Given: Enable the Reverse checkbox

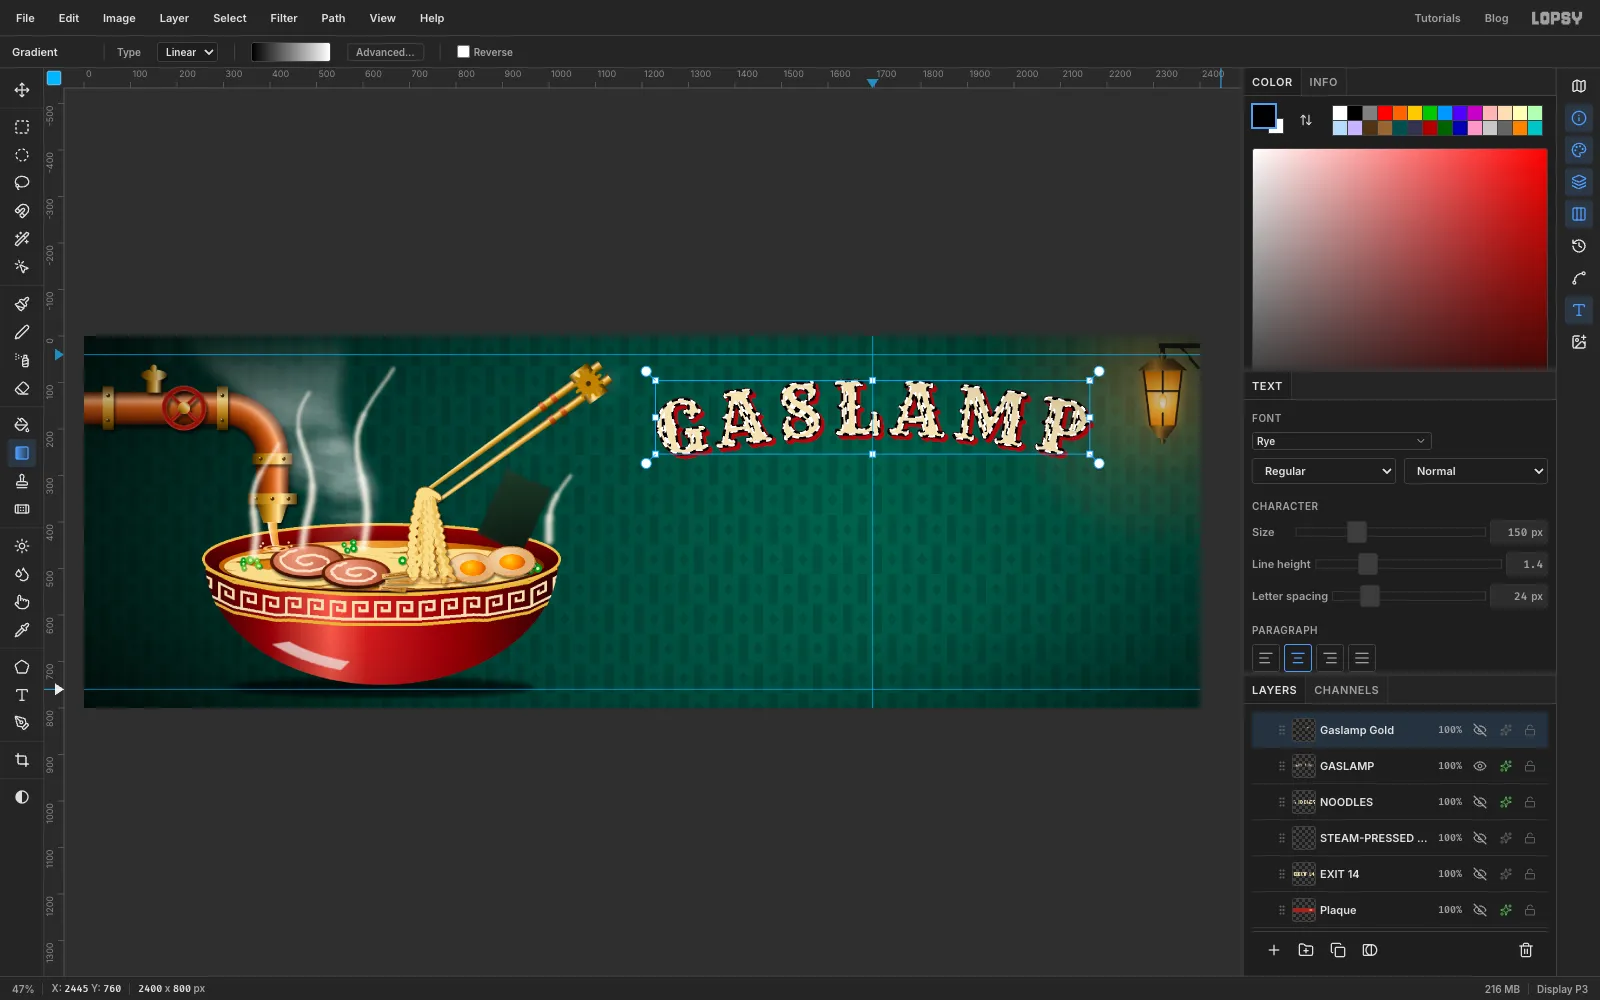Looking at the screenshot, I should point(463,52).
